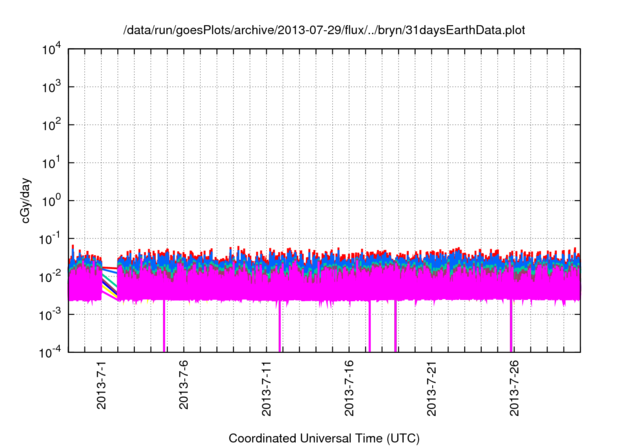Click the magenta dropout spike after 2013-7-11
This screenshot has height=448, width=640.
point(280,326)
